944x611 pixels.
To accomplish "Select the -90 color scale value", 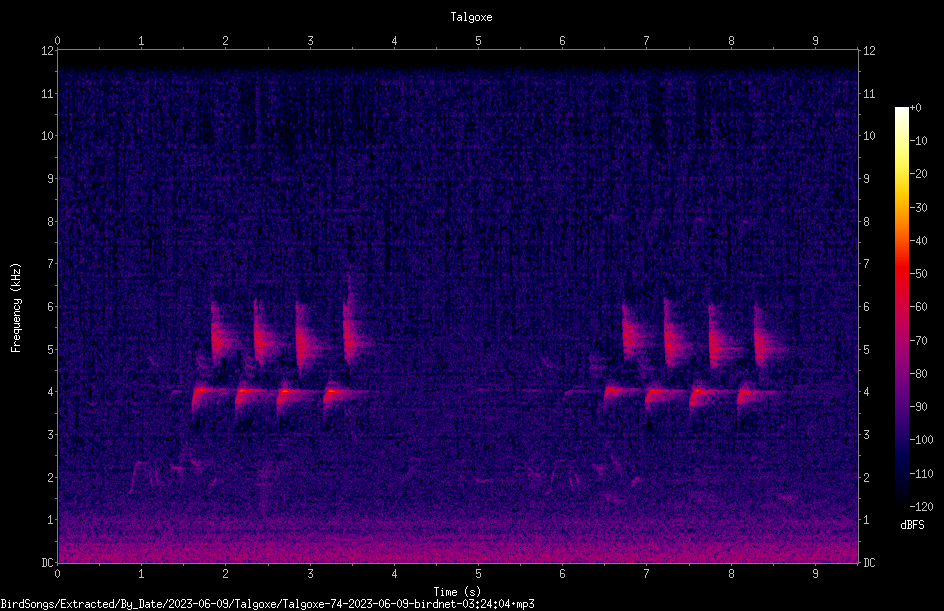I will pos(919,407).
